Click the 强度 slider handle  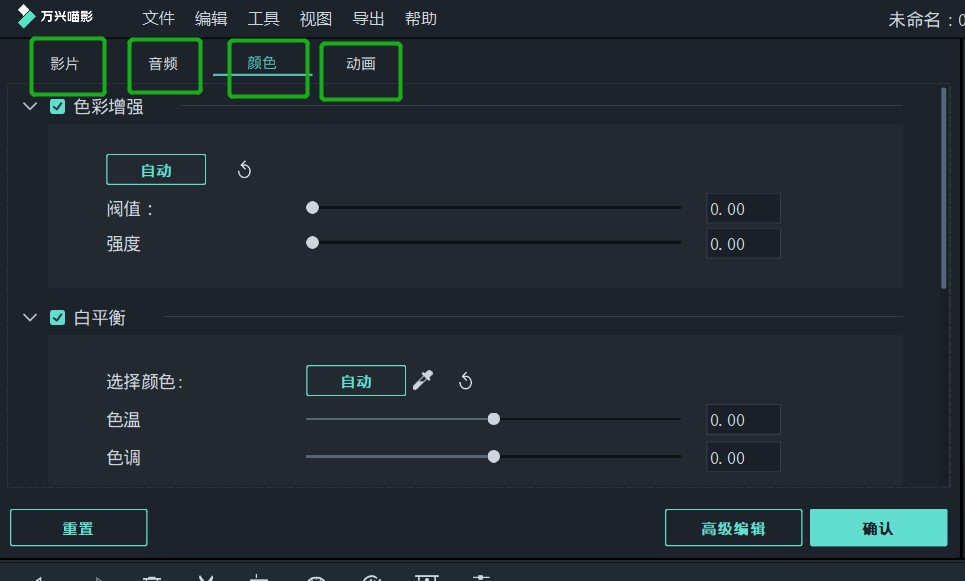pyautogui.click(x=312, y=243)
